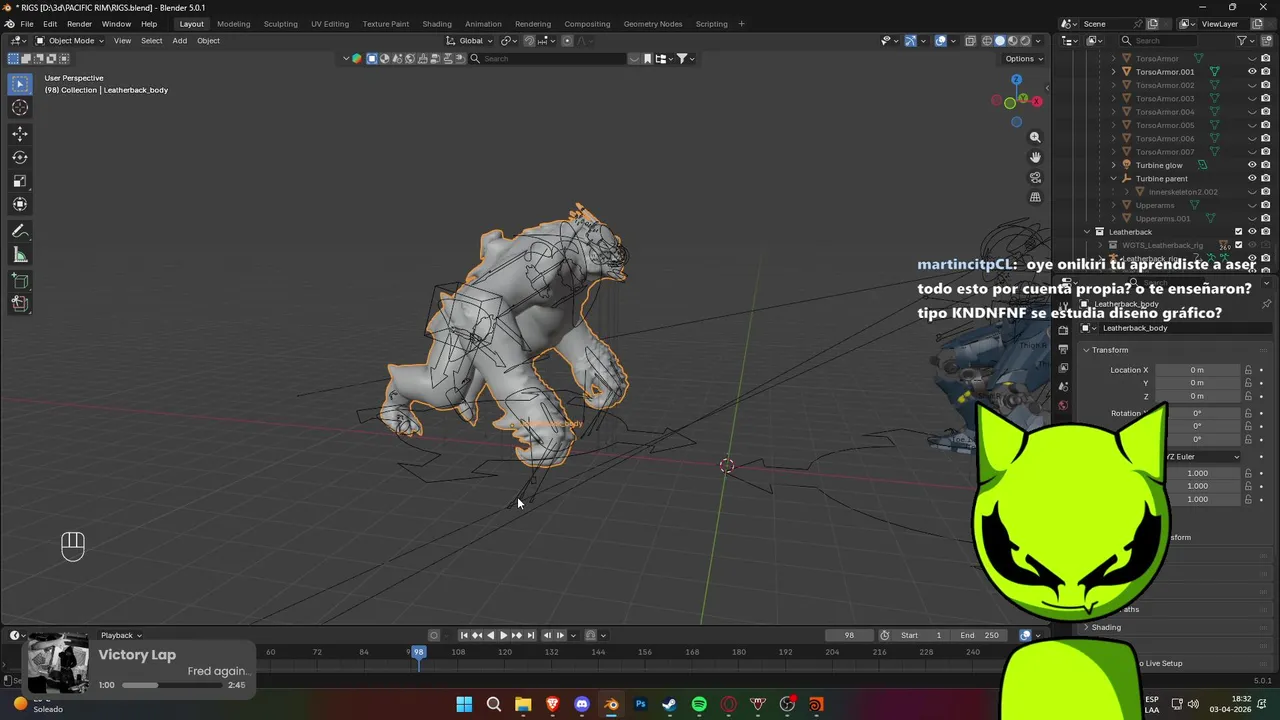
Task: Select the Add Cube tool
Action: pyautogui.click(x=20, y=281)
